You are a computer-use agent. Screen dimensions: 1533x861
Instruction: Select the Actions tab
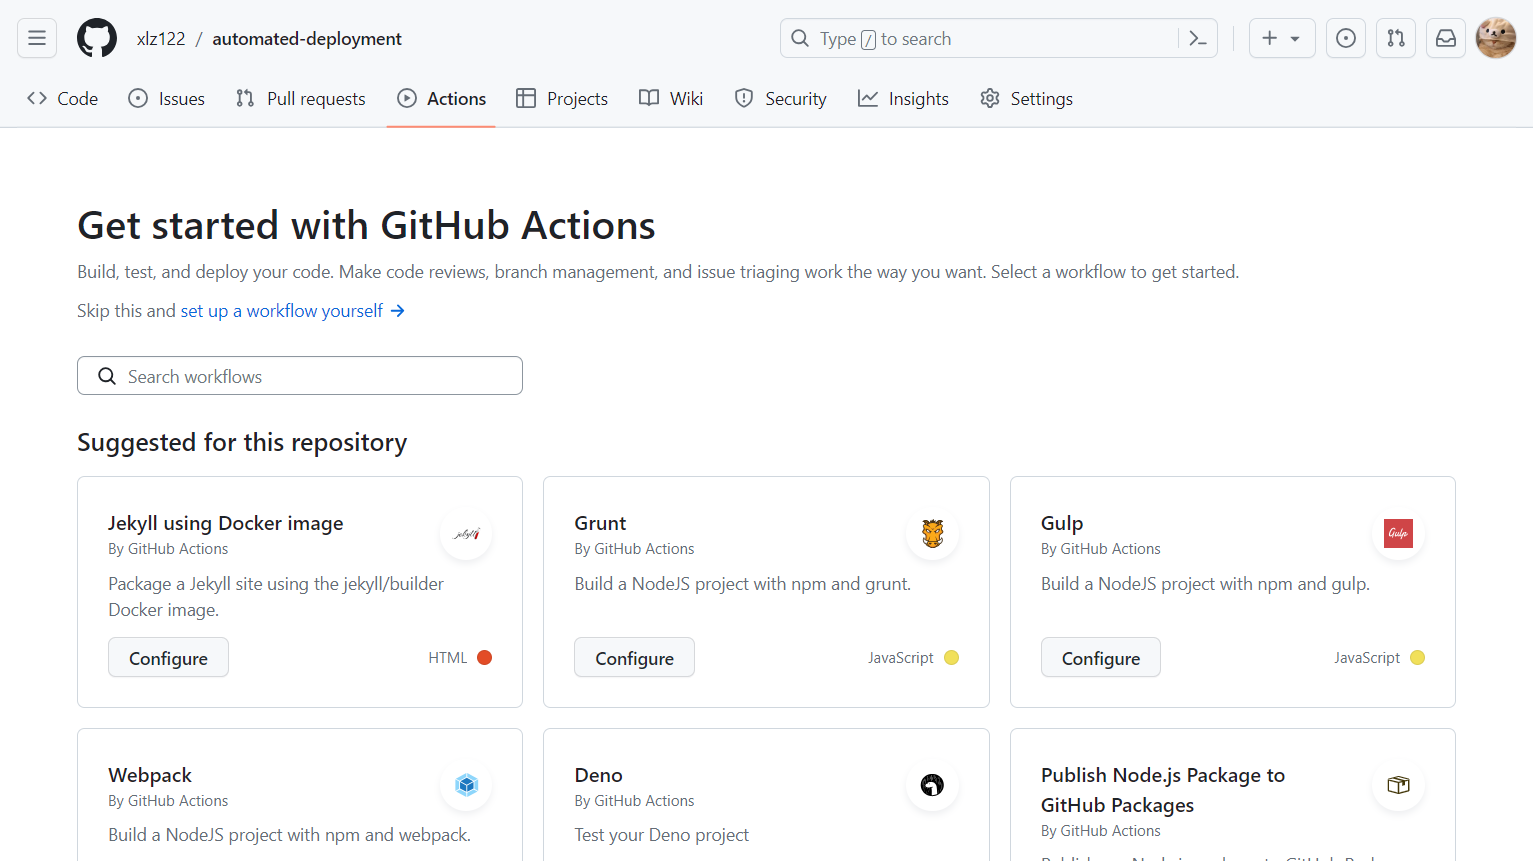coord(441,98)
